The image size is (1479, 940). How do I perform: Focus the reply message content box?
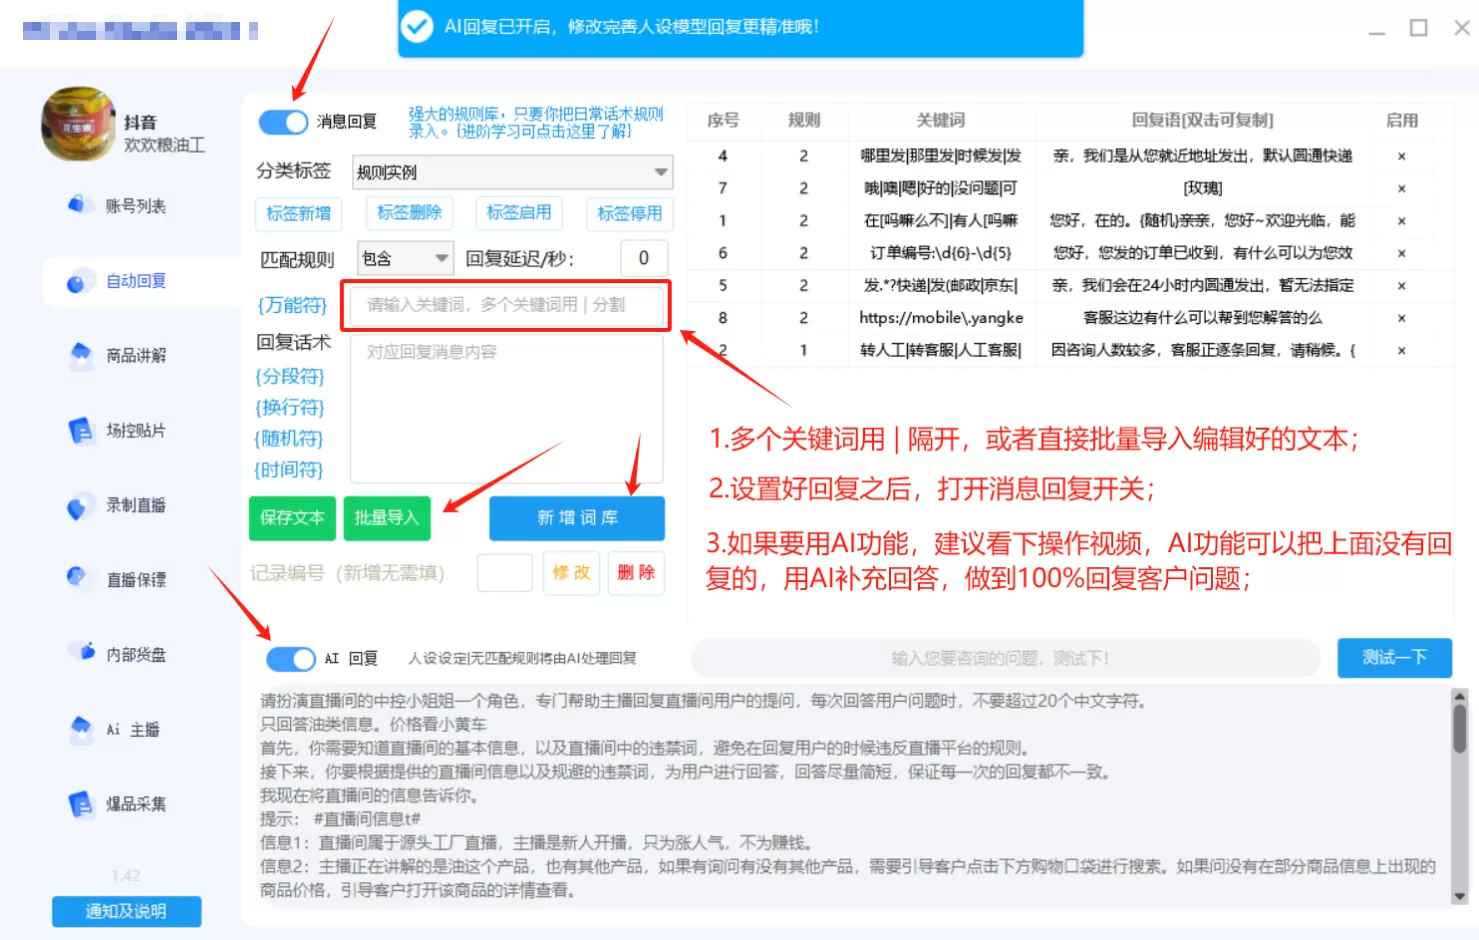(506, 409)
